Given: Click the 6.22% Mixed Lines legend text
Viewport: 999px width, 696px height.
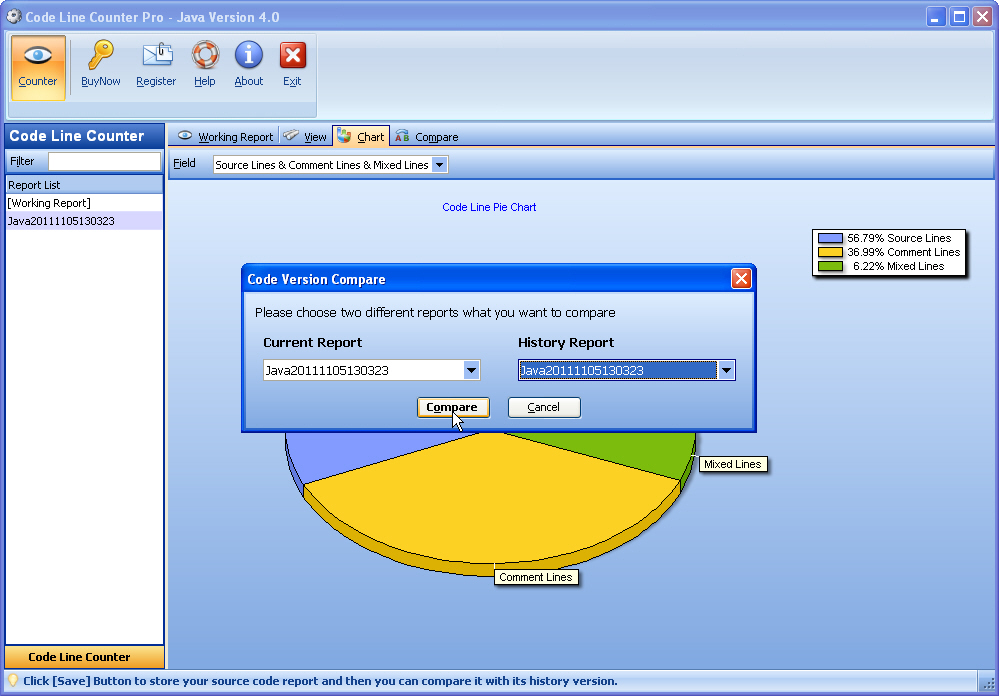Looking at the screenshot, I should (x=898, y=266).
